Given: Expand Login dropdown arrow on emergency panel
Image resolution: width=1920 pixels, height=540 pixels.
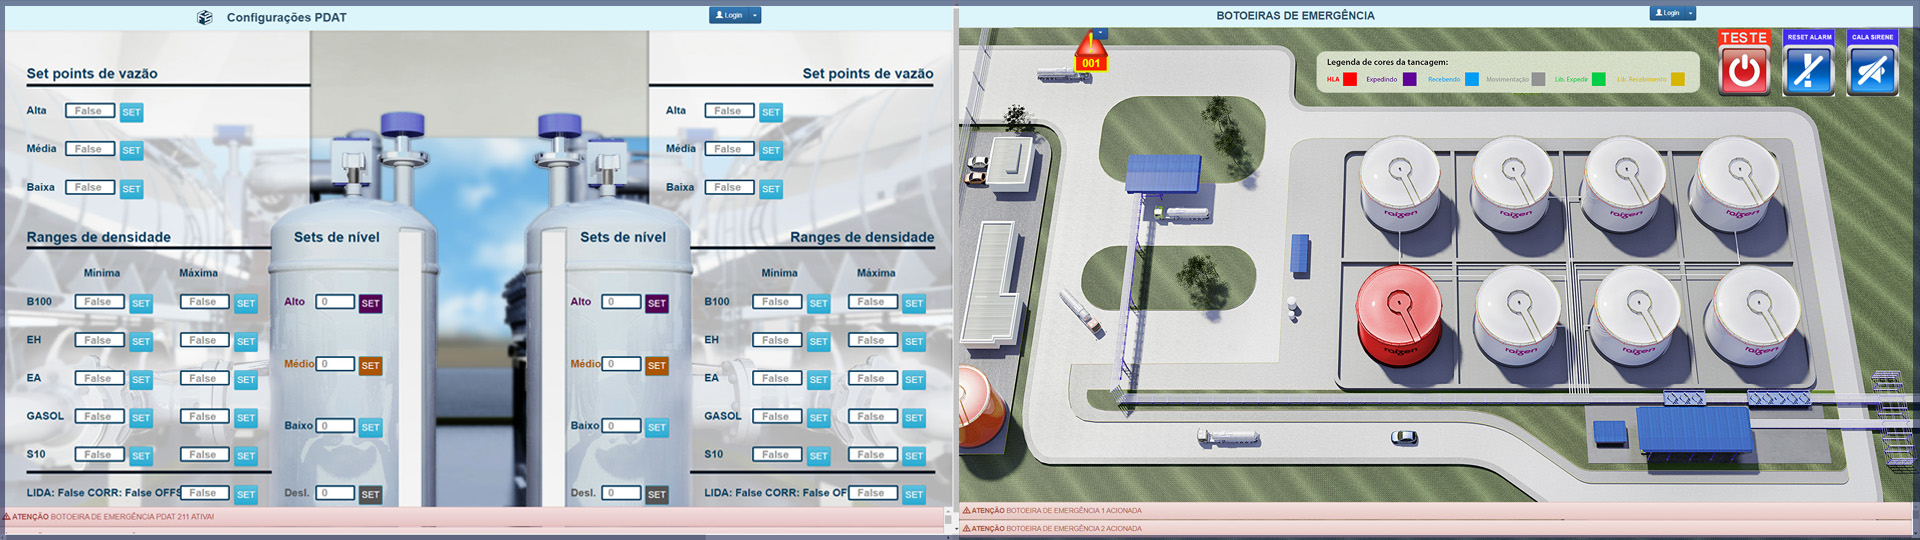Looking at the screenshot, I should tap(1690, 13).
